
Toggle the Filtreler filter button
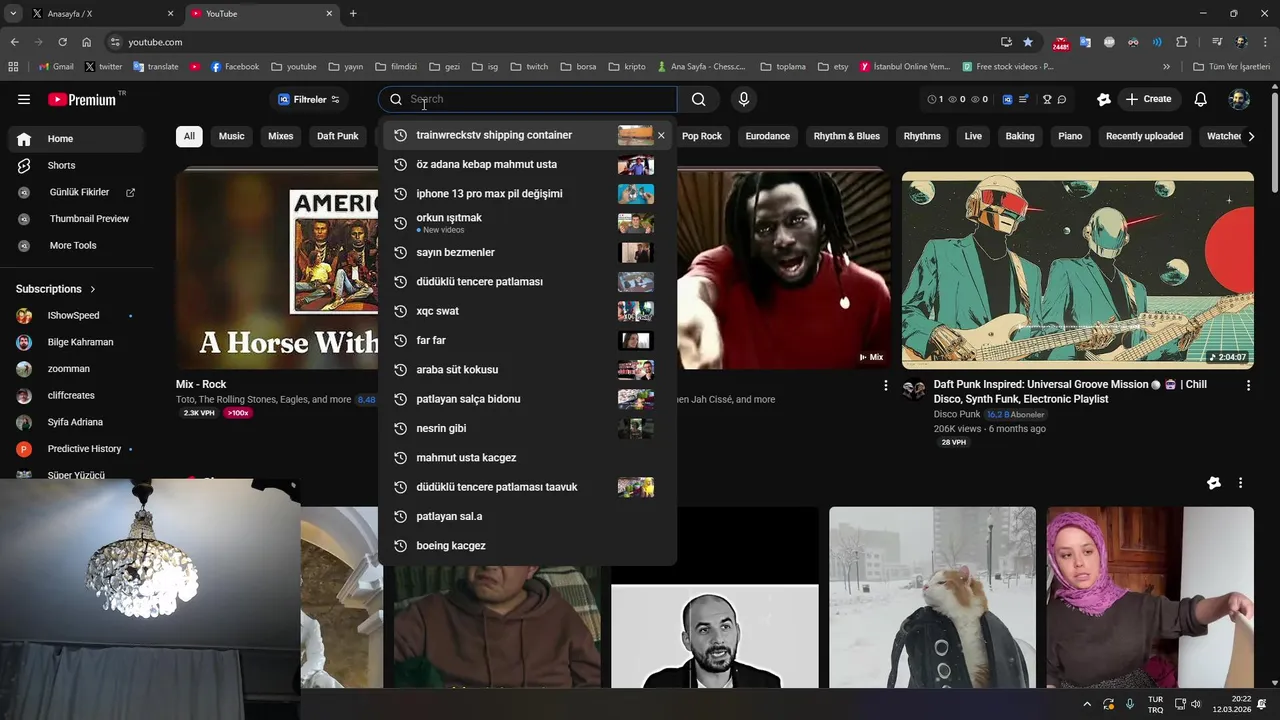tap(309, 99)
